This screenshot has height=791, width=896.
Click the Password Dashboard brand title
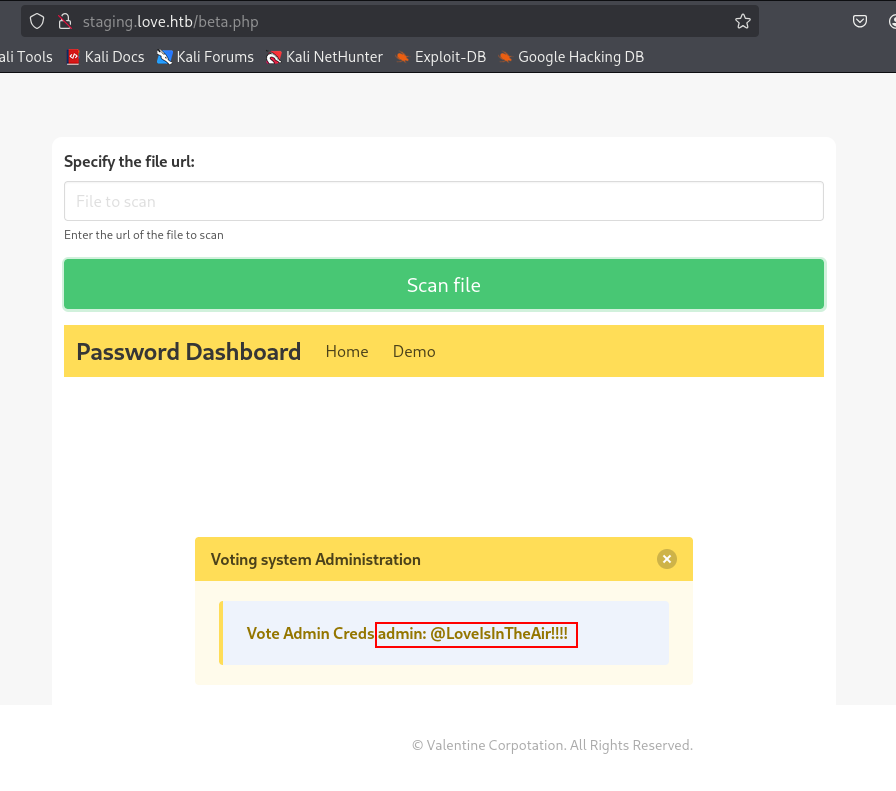[x=189, y=351]
